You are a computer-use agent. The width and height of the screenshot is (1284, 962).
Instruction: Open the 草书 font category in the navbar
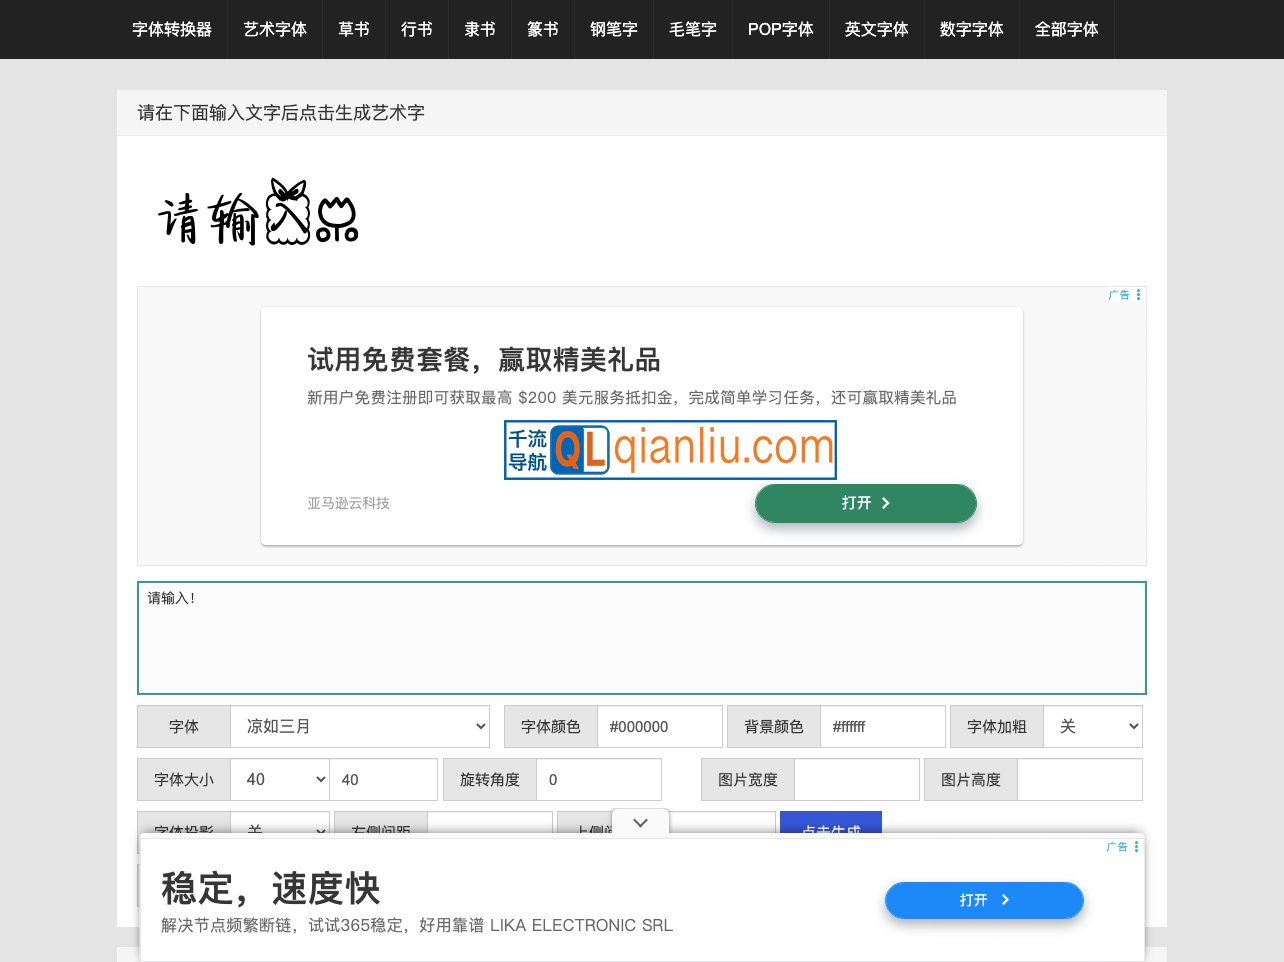(353, 29)
